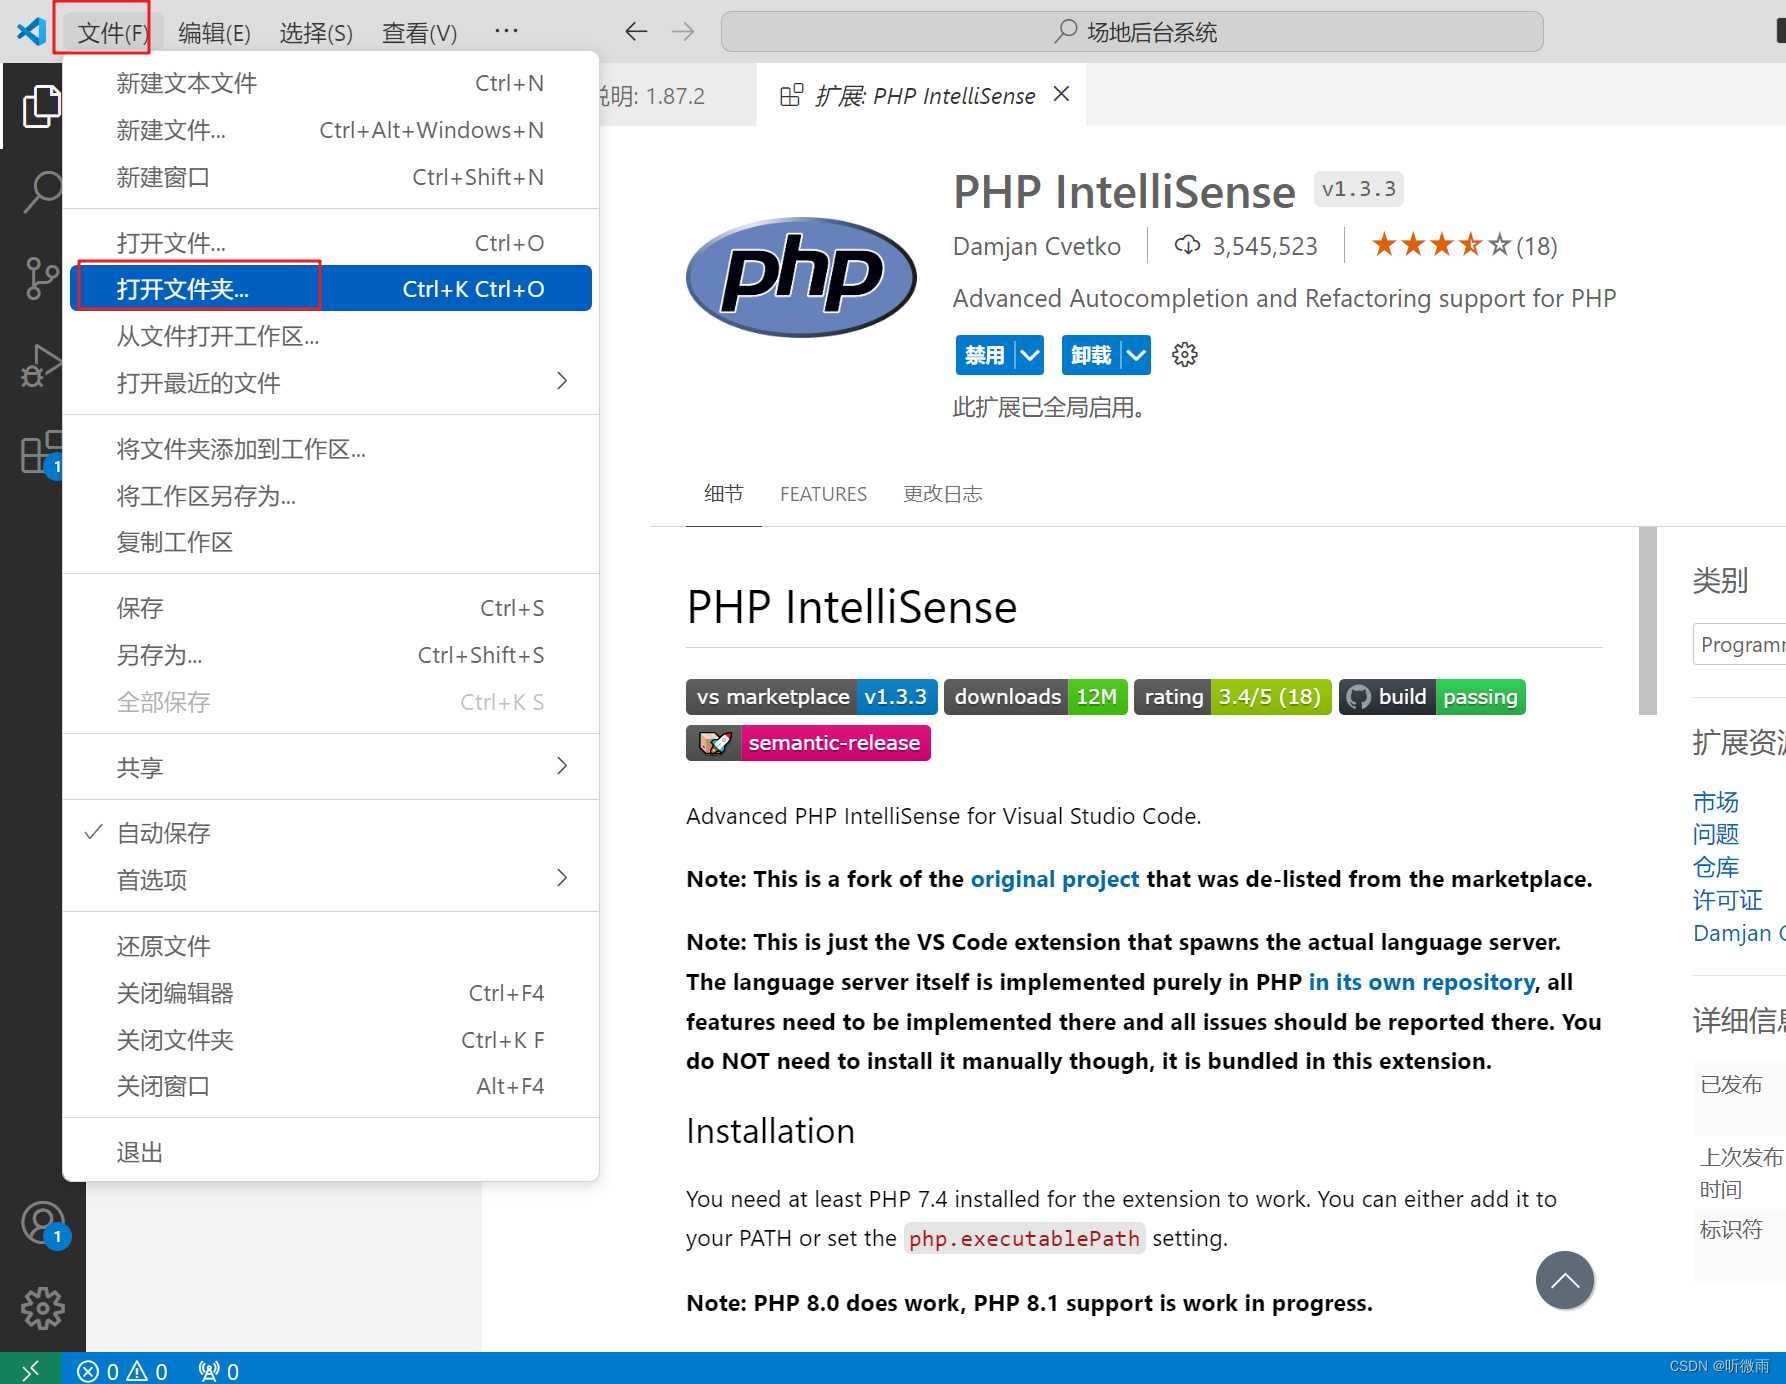Open the 查看(V) menu
The width and height of the screenshot is (1786, 1384).
pos(419,33)
